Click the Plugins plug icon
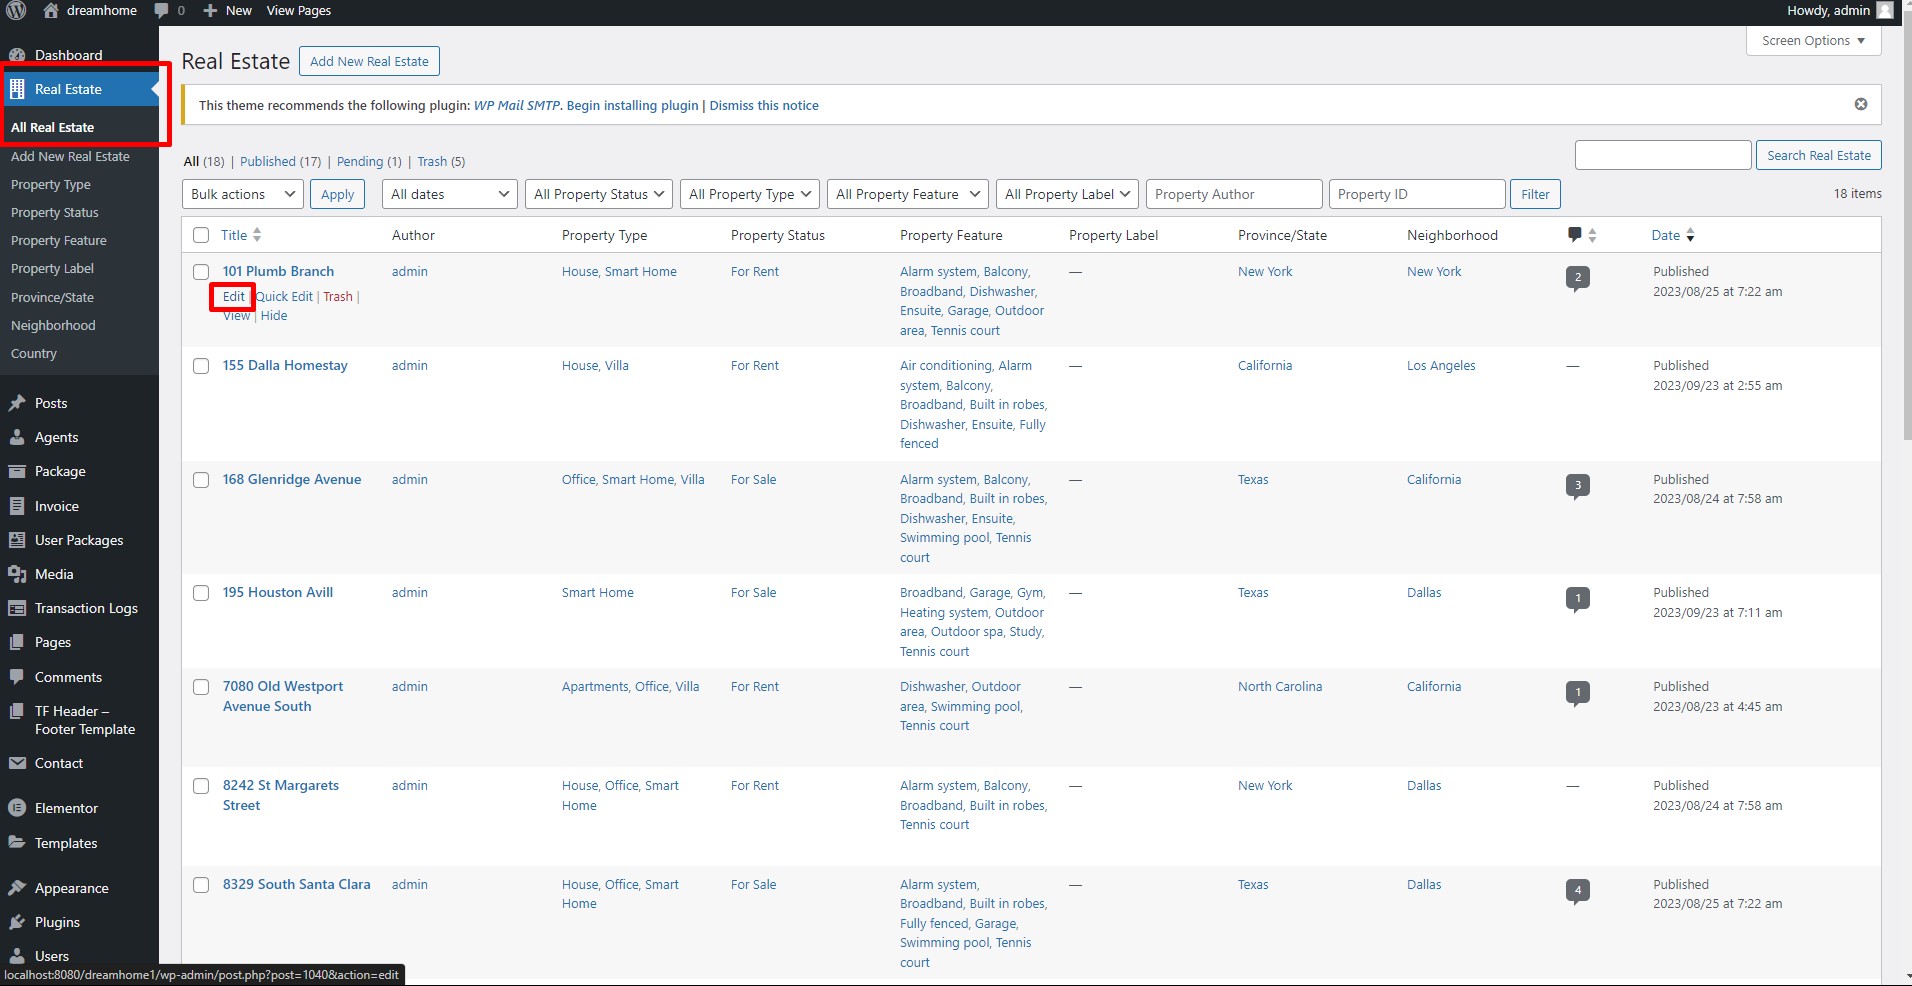Screen dimensions: 1912x986 (17, 922)
